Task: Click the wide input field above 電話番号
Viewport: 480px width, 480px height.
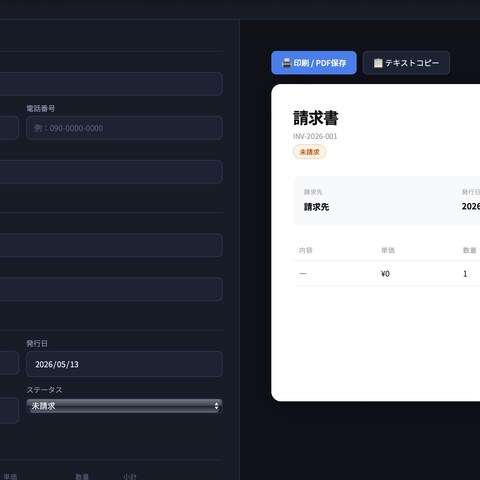Action: (111, 84)
